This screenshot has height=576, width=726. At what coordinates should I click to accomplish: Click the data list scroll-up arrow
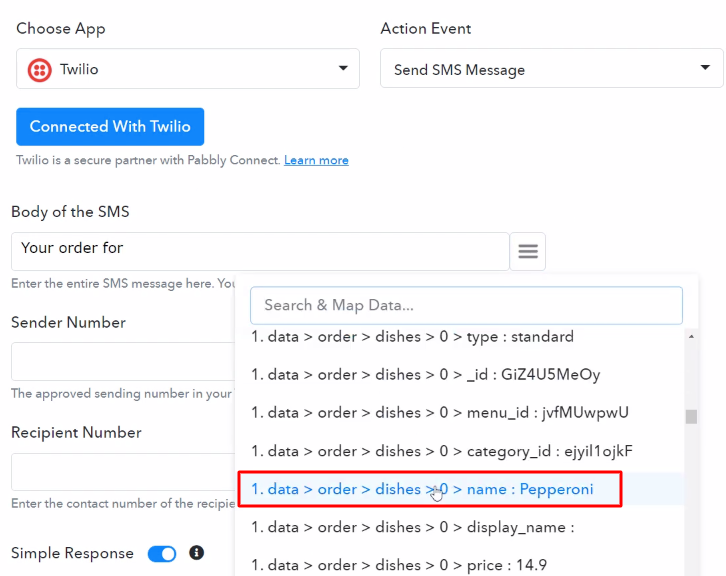pos(691,337)
